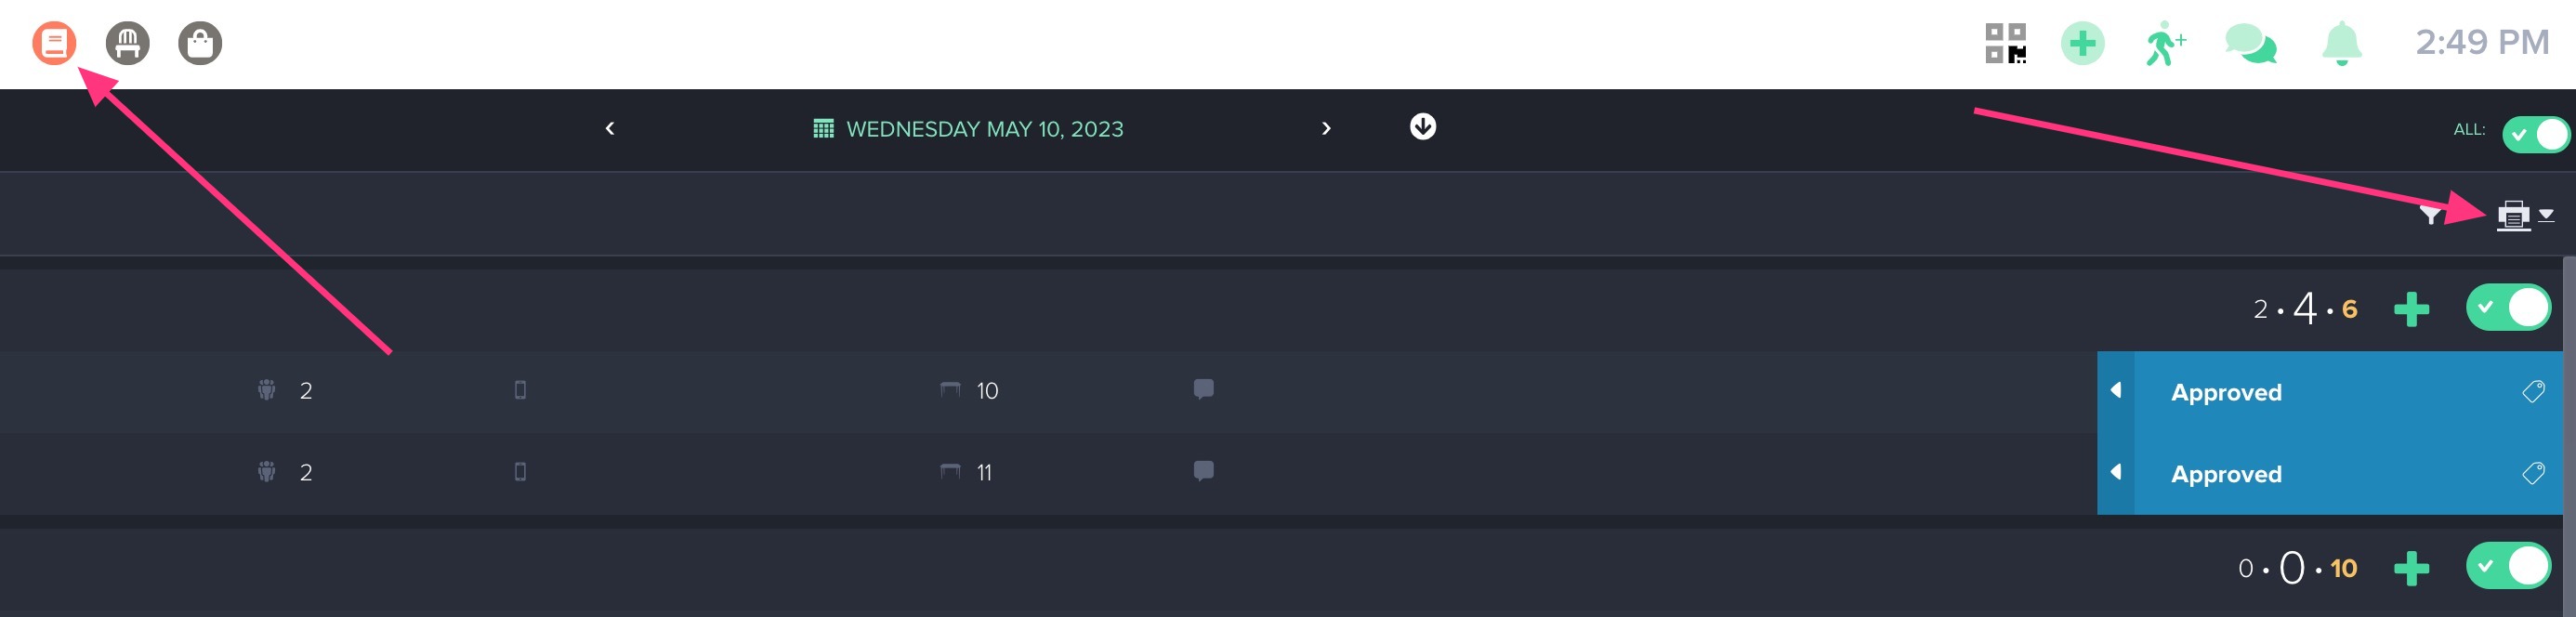Open the orange reservations list icon
This screenshot has height=617, width=2576.
point(54,43)
